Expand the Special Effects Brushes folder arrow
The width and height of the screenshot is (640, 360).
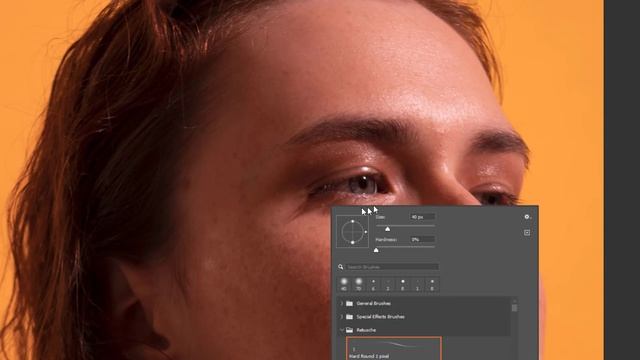tap(342, 317)
